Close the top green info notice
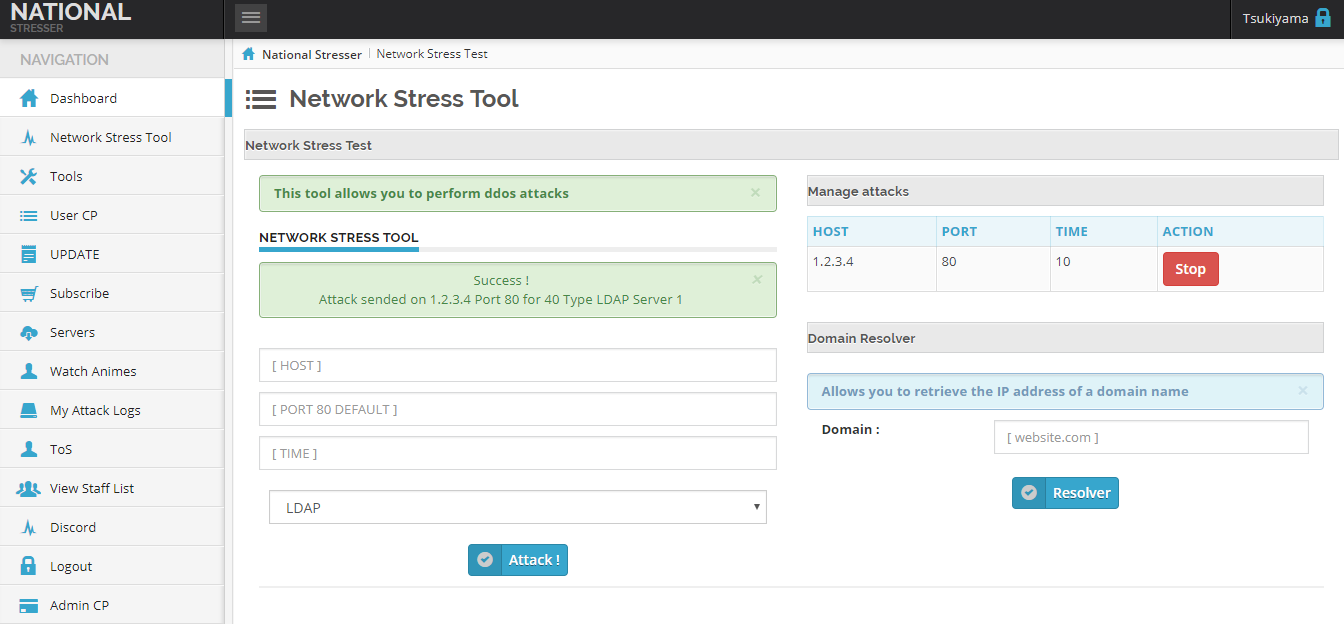1344x624 pixels. click(756, 192)
